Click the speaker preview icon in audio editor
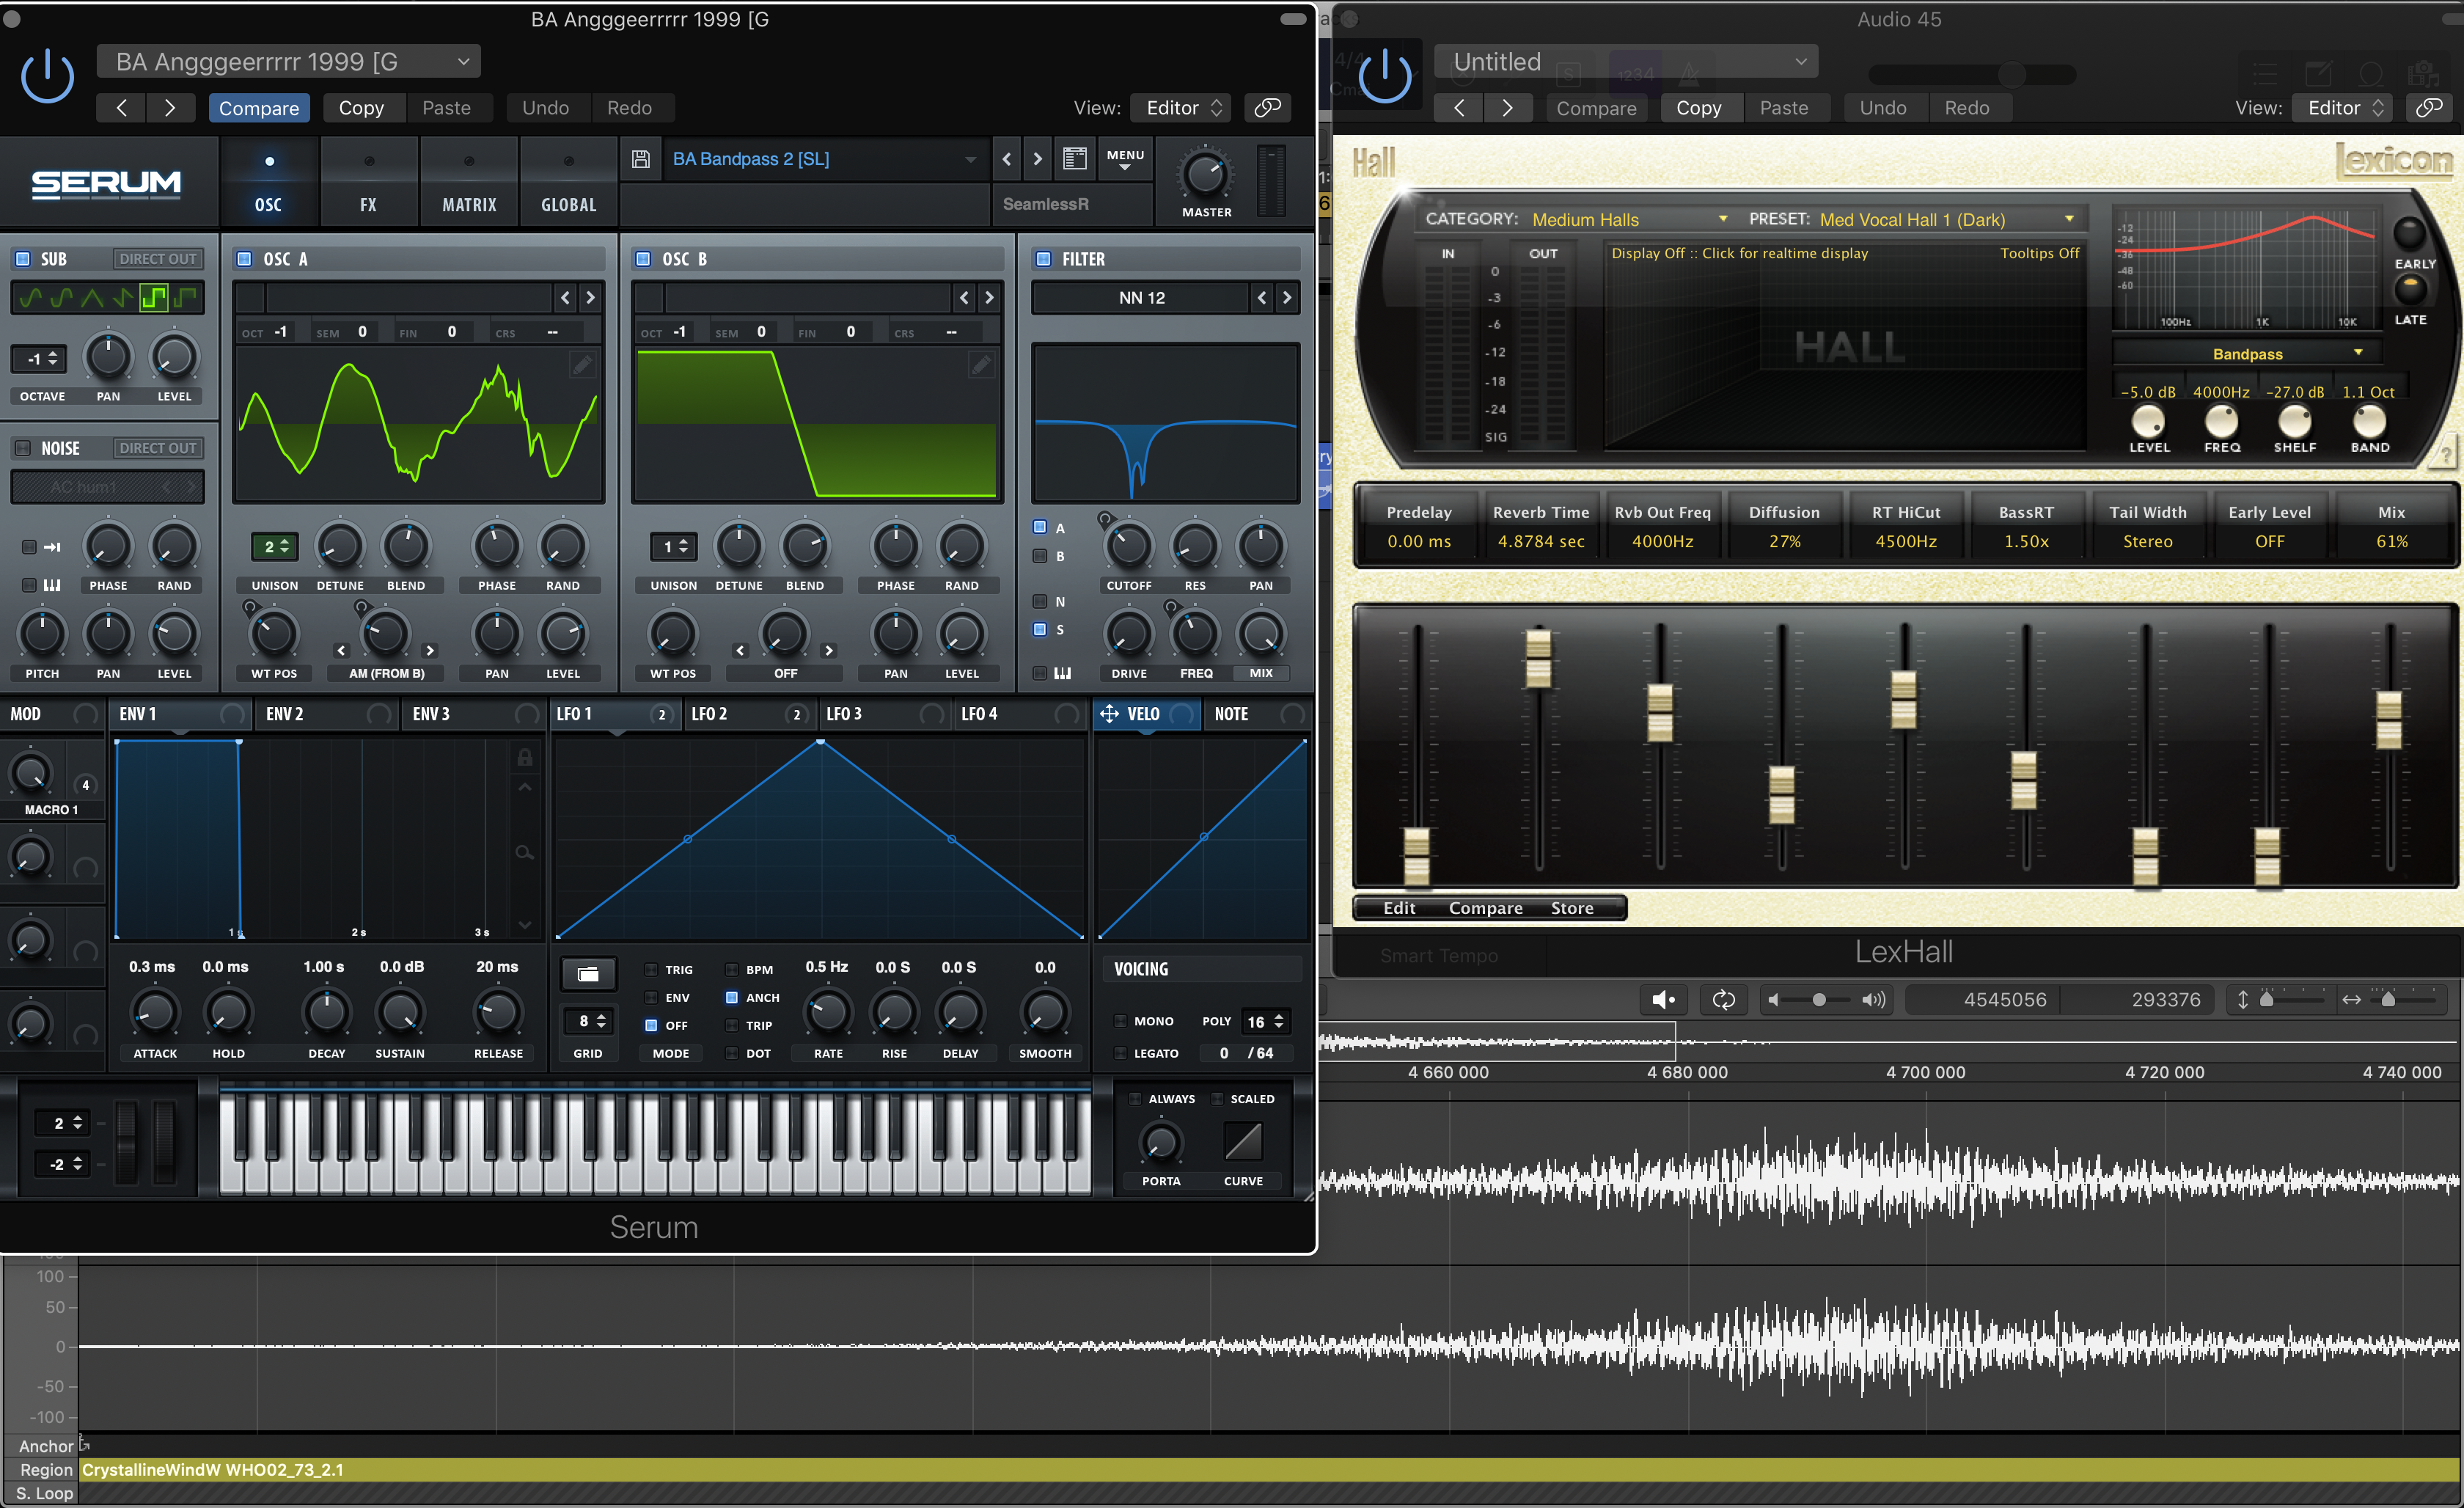This screenshot has height=1508, width=2464. [1663, 999]
